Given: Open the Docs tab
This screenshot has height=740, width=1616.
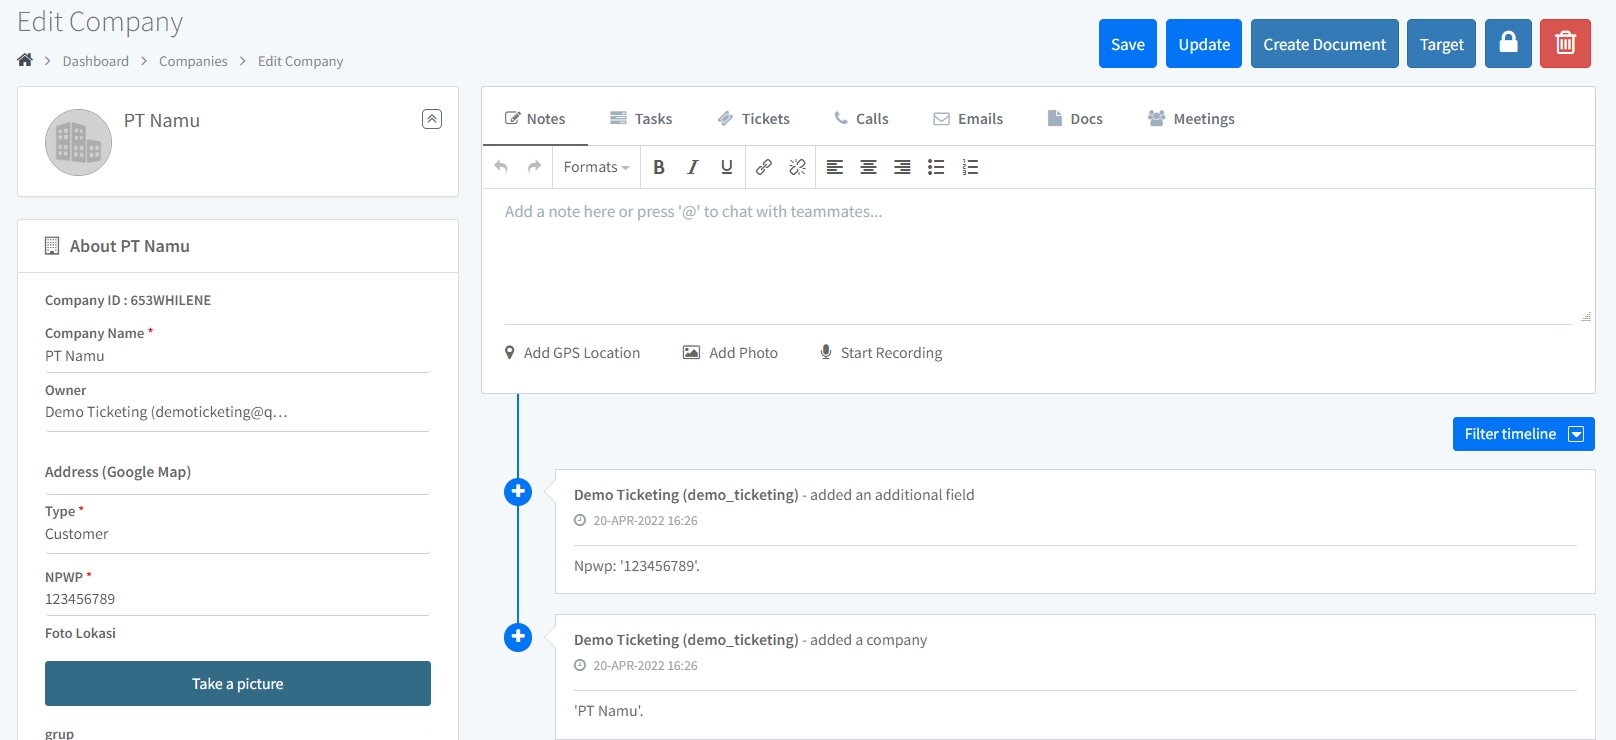Looking at the screenshot, I should [1075, 118].
